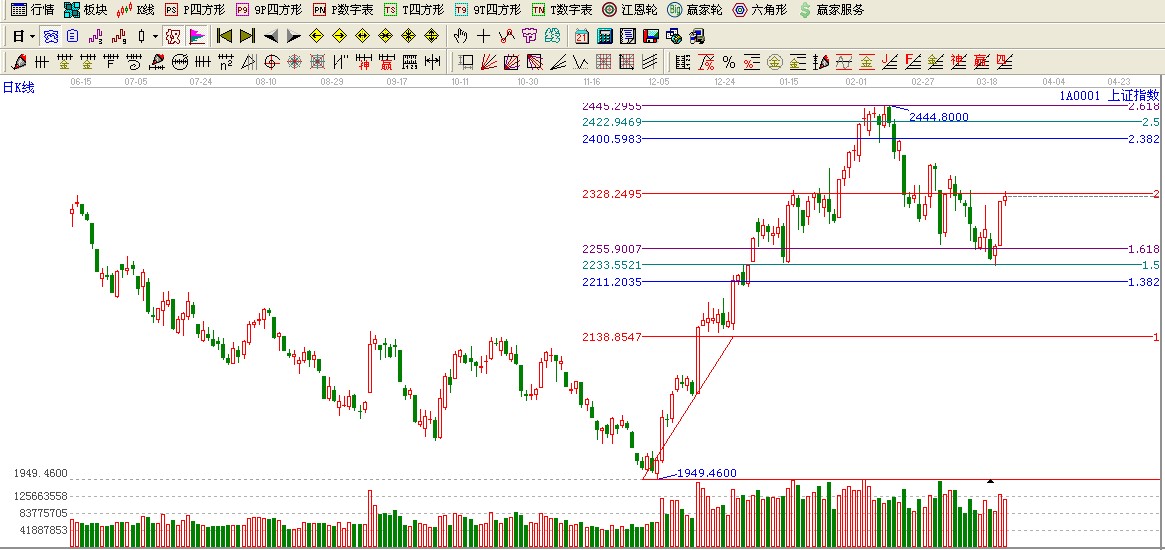Toggle the pink flag marker button
The image size is (1165, 550).
point(197,36)
